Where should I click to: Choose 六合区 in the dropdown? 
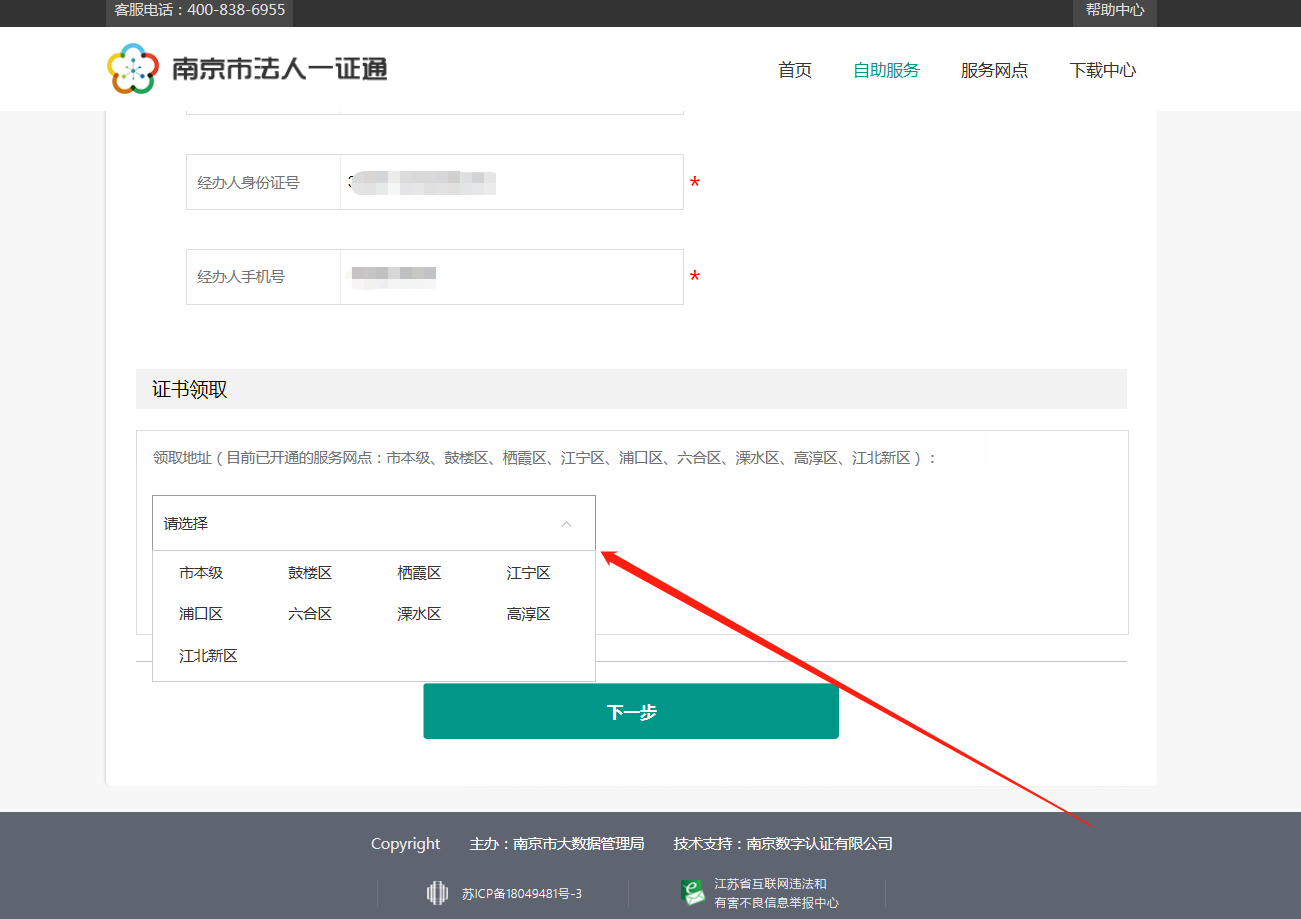tap(310, 614)
